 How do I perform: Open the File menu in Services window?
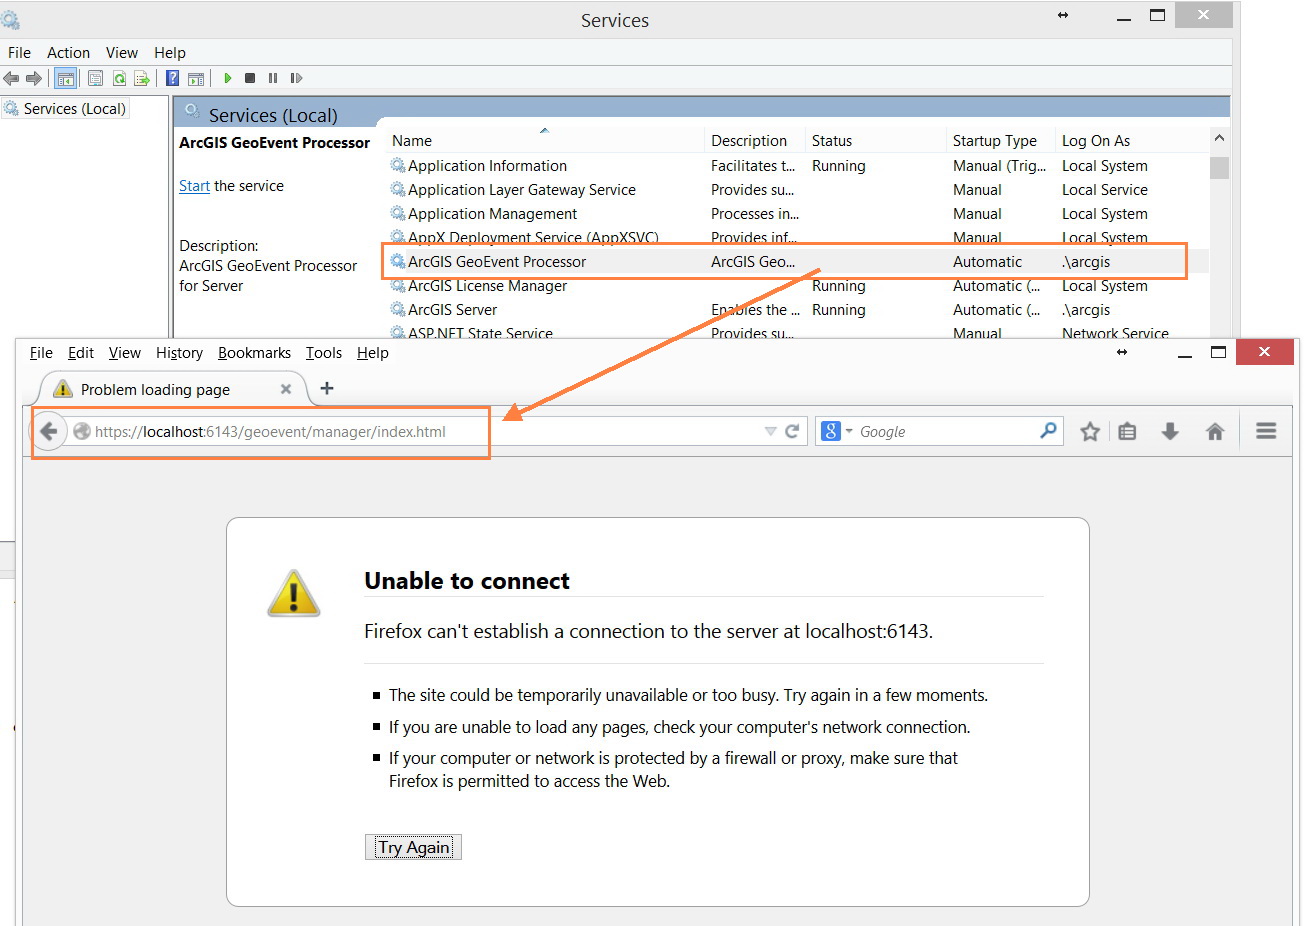point(19,53)
